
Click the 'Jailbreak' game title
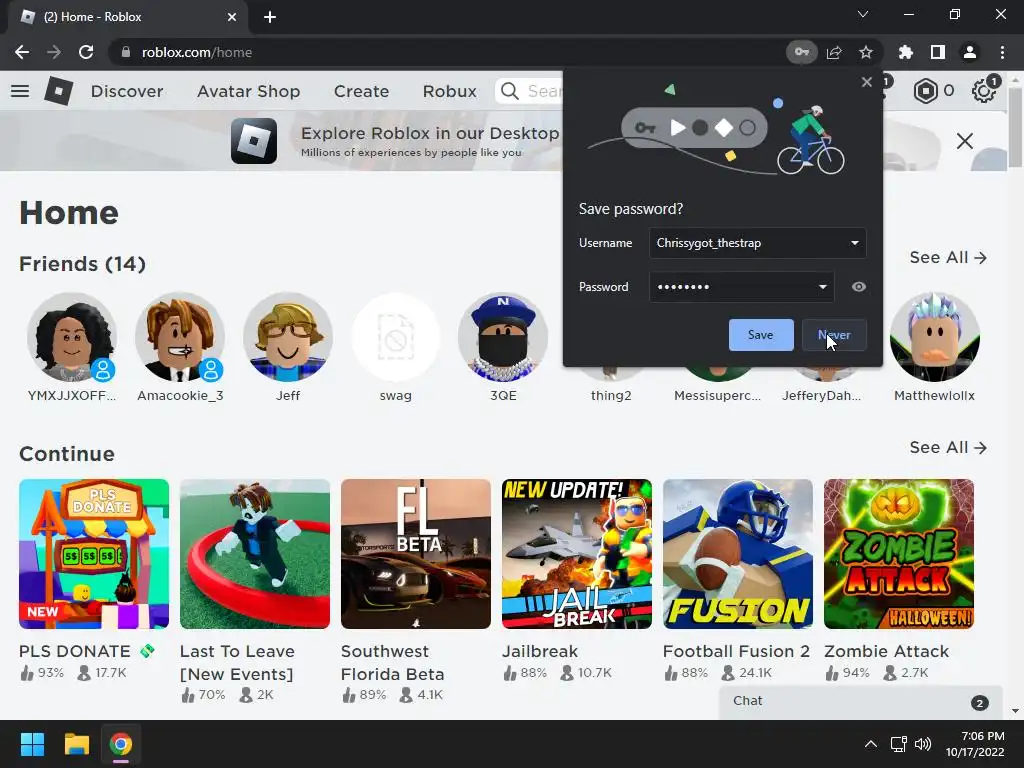pos(539,651)
